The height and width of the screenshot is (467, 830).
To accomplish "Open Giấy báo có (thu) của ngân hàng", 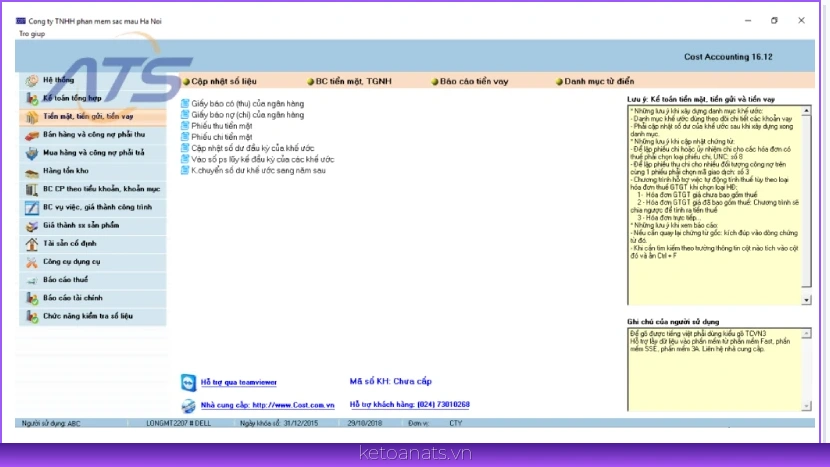I will pos(248,104).
